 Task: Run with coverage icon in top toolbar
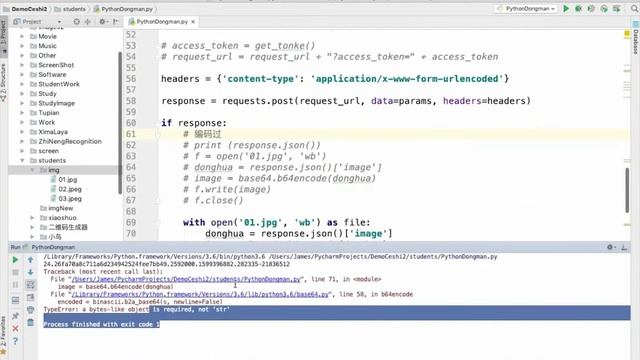591,9
